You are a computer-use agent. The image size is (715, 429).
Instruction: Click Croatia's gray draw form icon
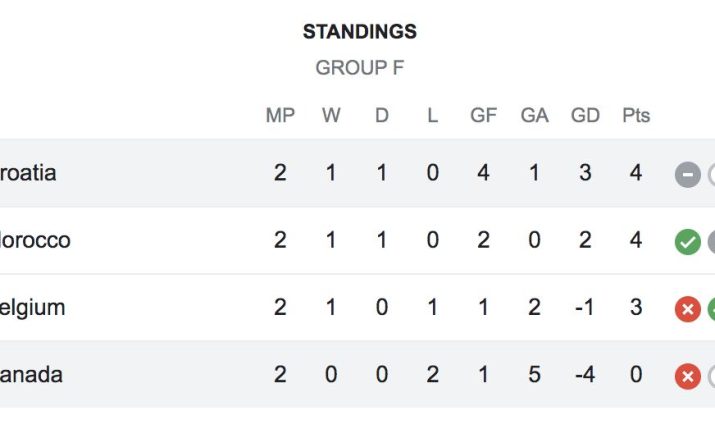pos(687,175)
